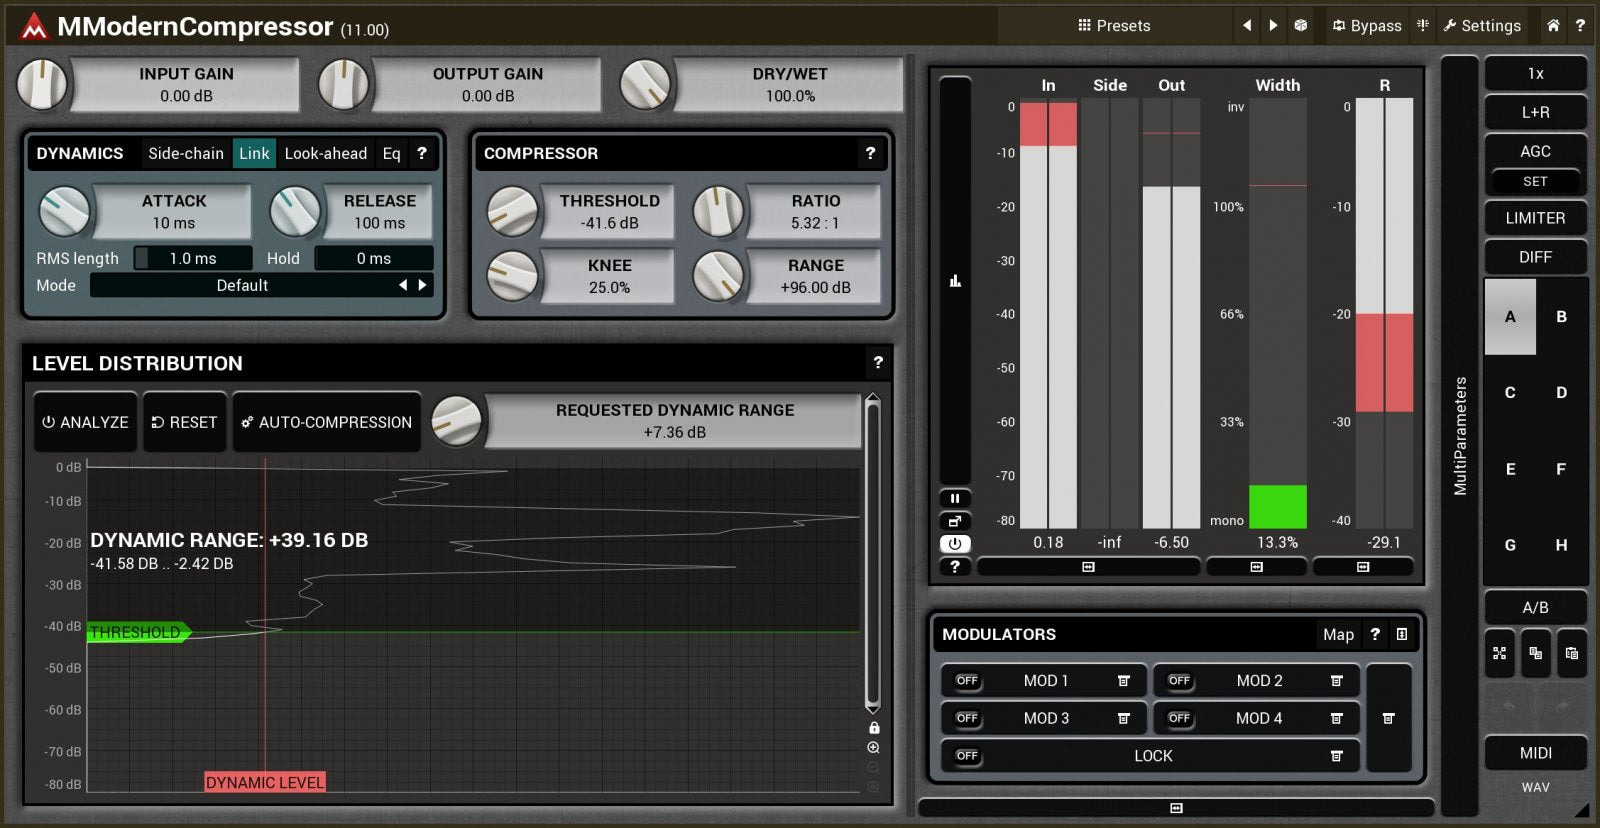
Task: Load the next preset arrow
Action: point(1273,26)
